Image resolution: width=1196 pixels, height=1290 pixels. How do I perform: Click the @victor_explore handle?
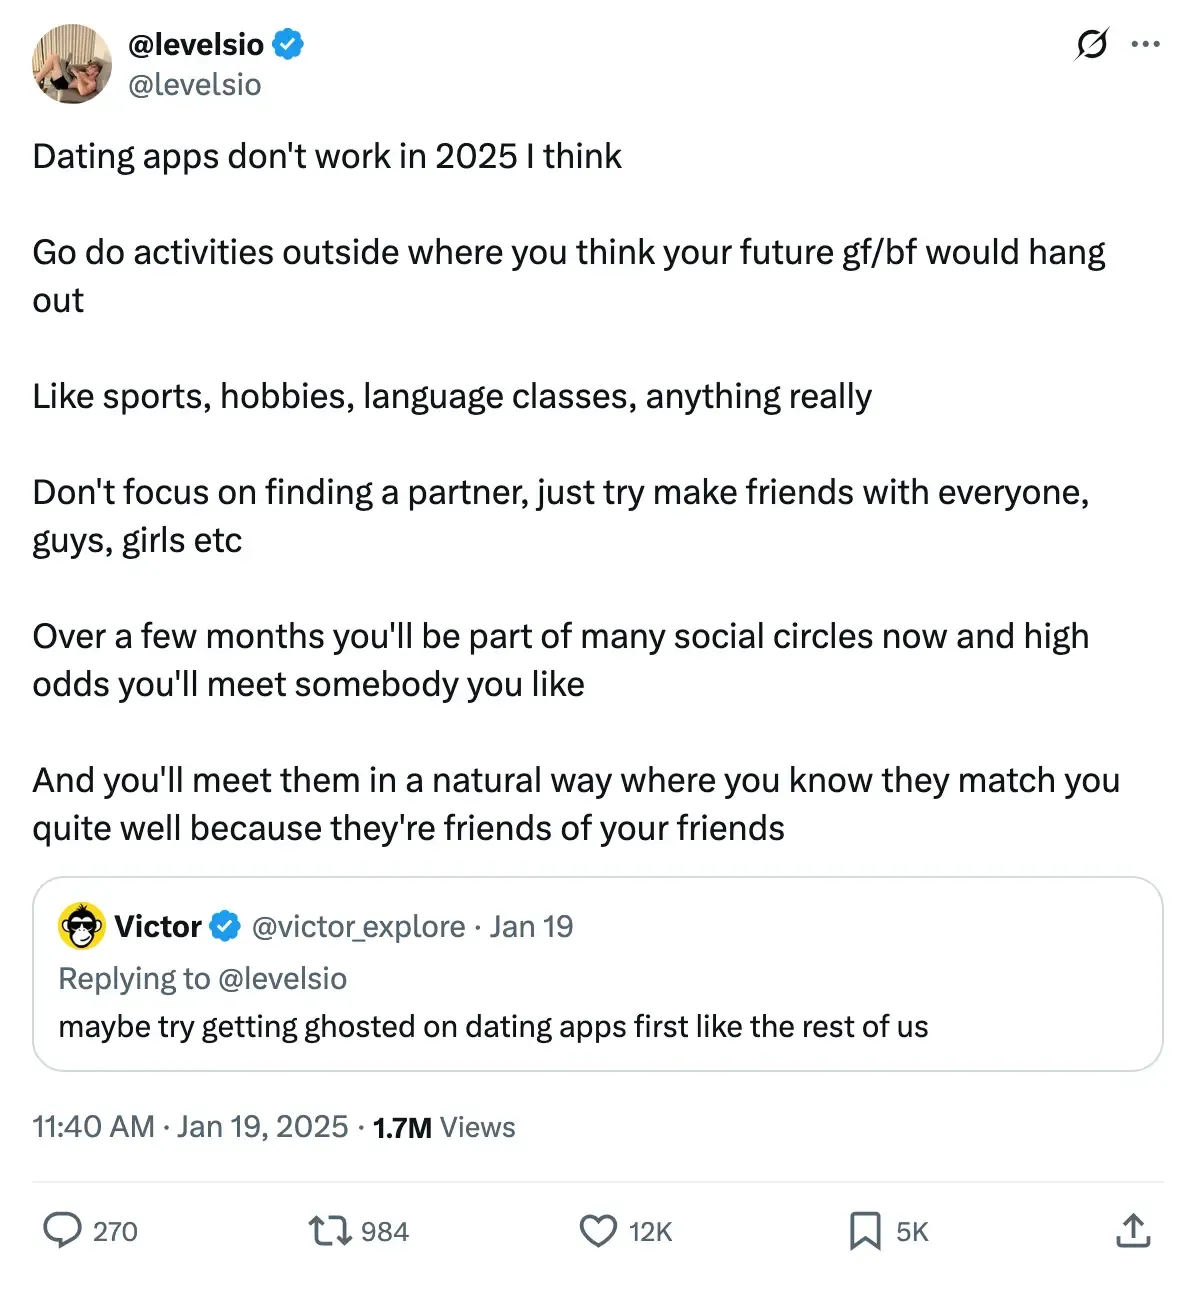click(x=358, y=926)
